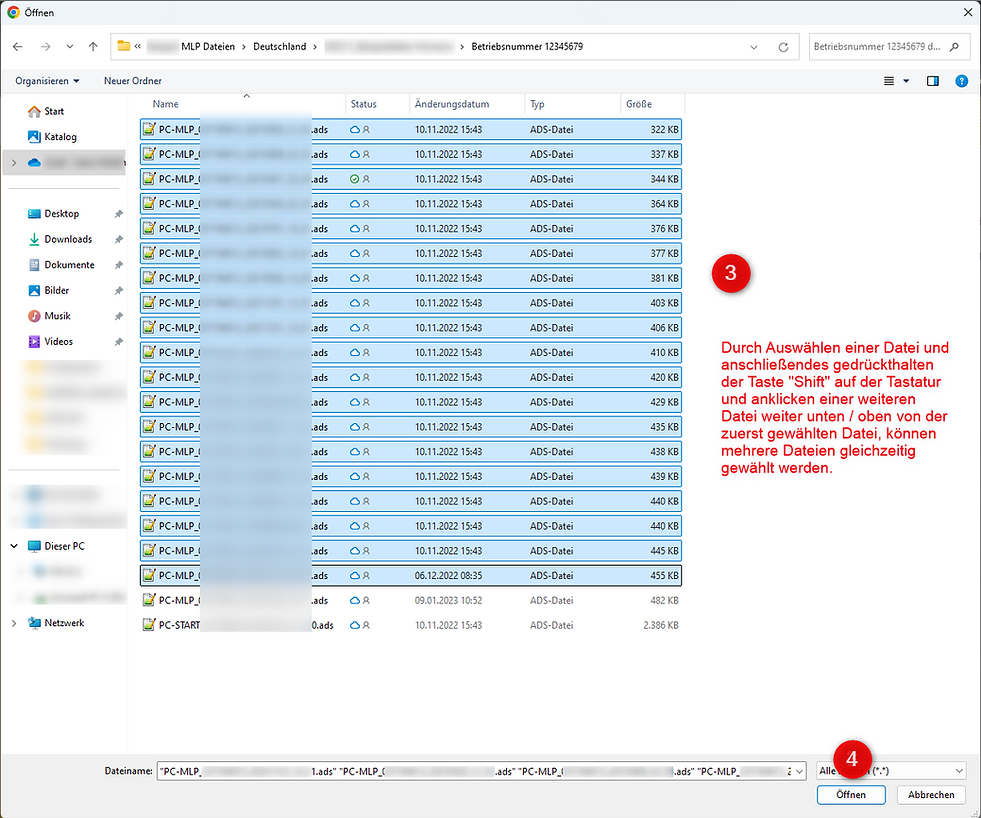Expand the breadcrumb overflow chevron
This screenshot has width=981, height=818.
coord(138,46)
